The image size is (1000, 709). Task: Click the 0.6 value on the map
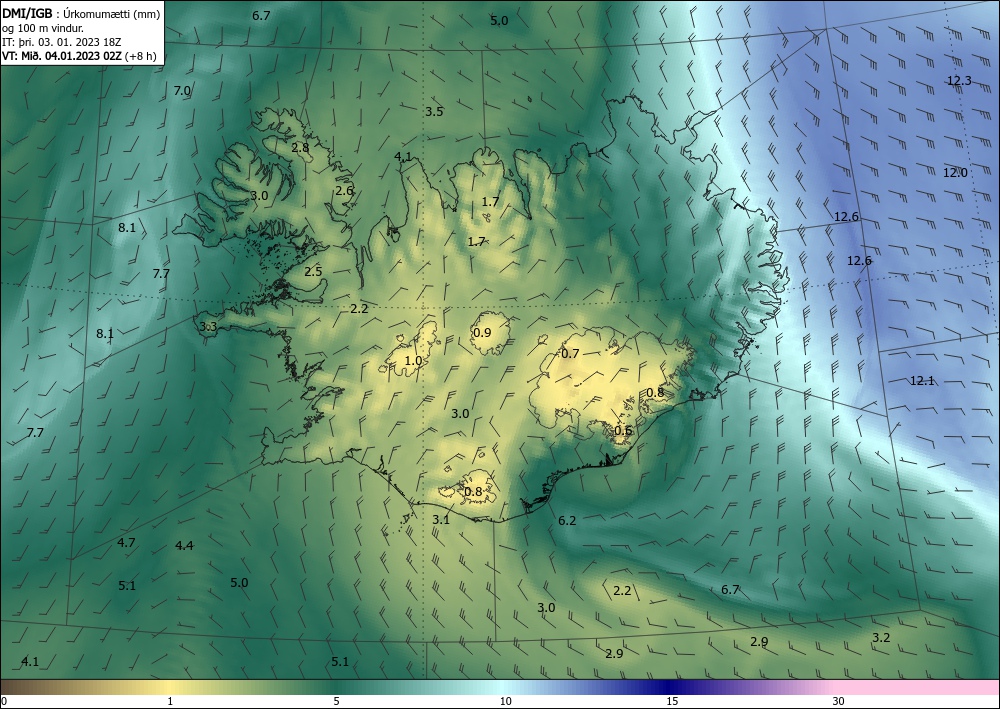point(623,430)
